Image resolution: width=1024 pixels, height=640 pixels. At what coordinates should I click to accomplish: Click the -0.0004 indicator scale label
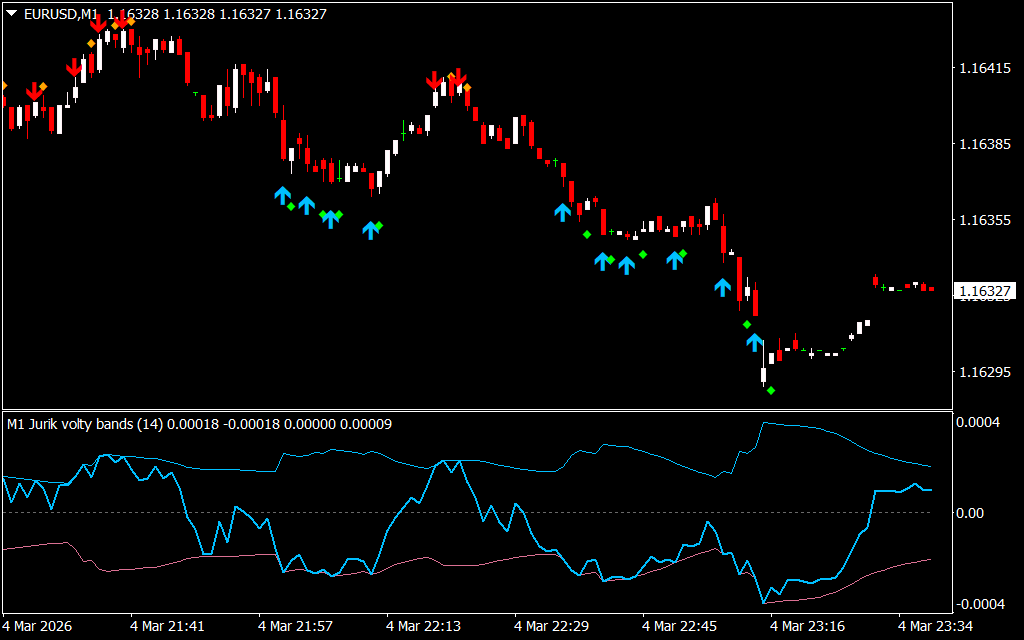(x=982, y=604)
